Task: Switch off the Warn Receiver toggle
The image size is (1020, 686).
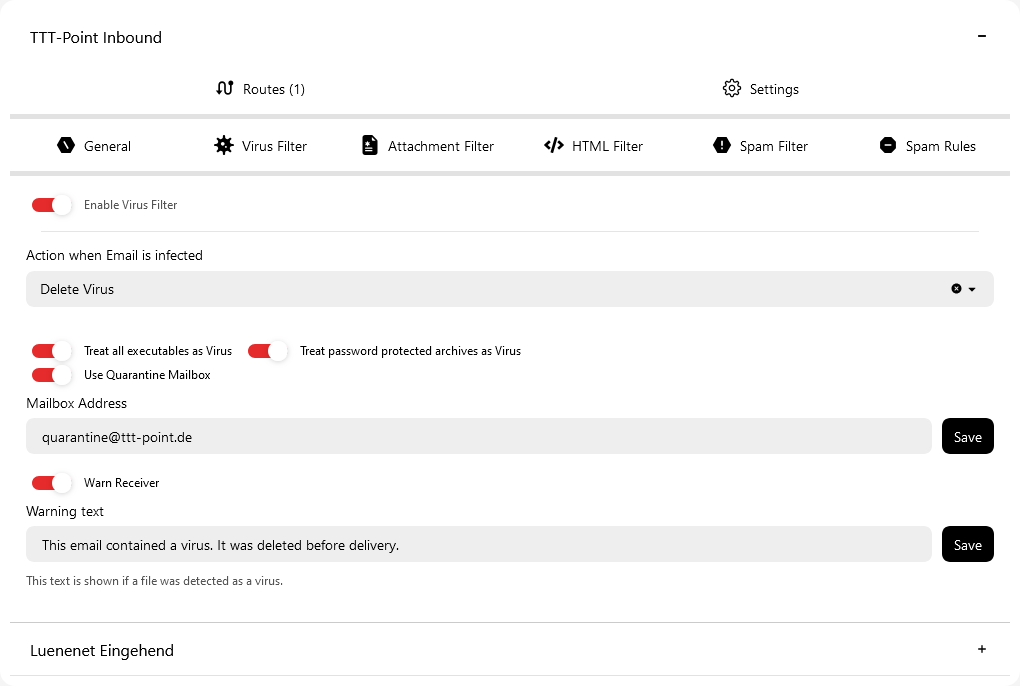Action: 52,483
